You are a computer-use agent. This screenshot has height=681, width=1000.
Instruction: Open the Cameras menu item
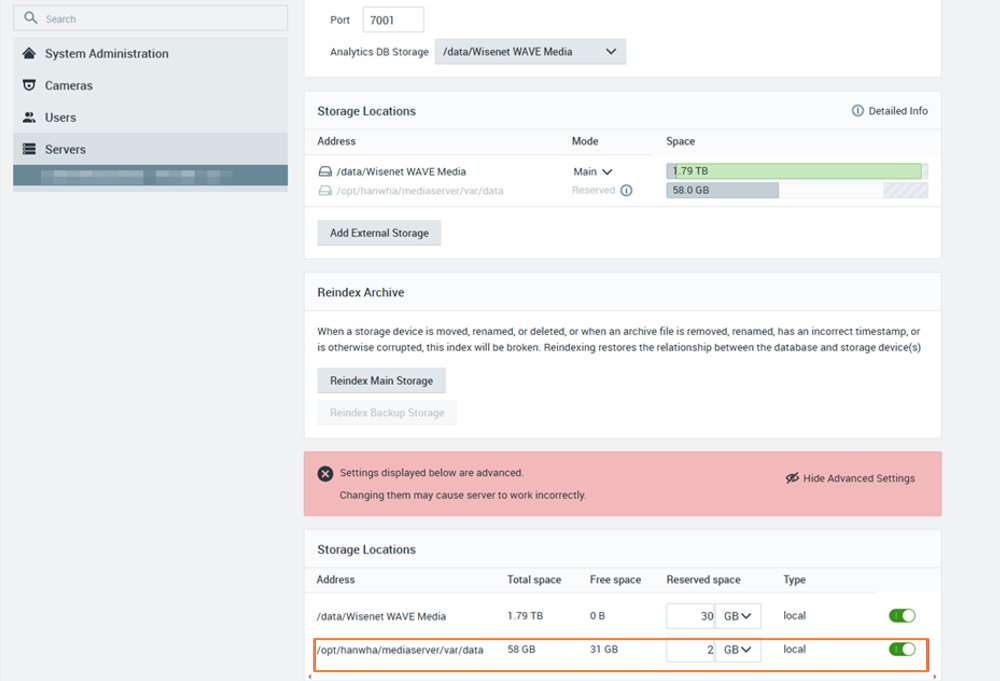(151, 85)
